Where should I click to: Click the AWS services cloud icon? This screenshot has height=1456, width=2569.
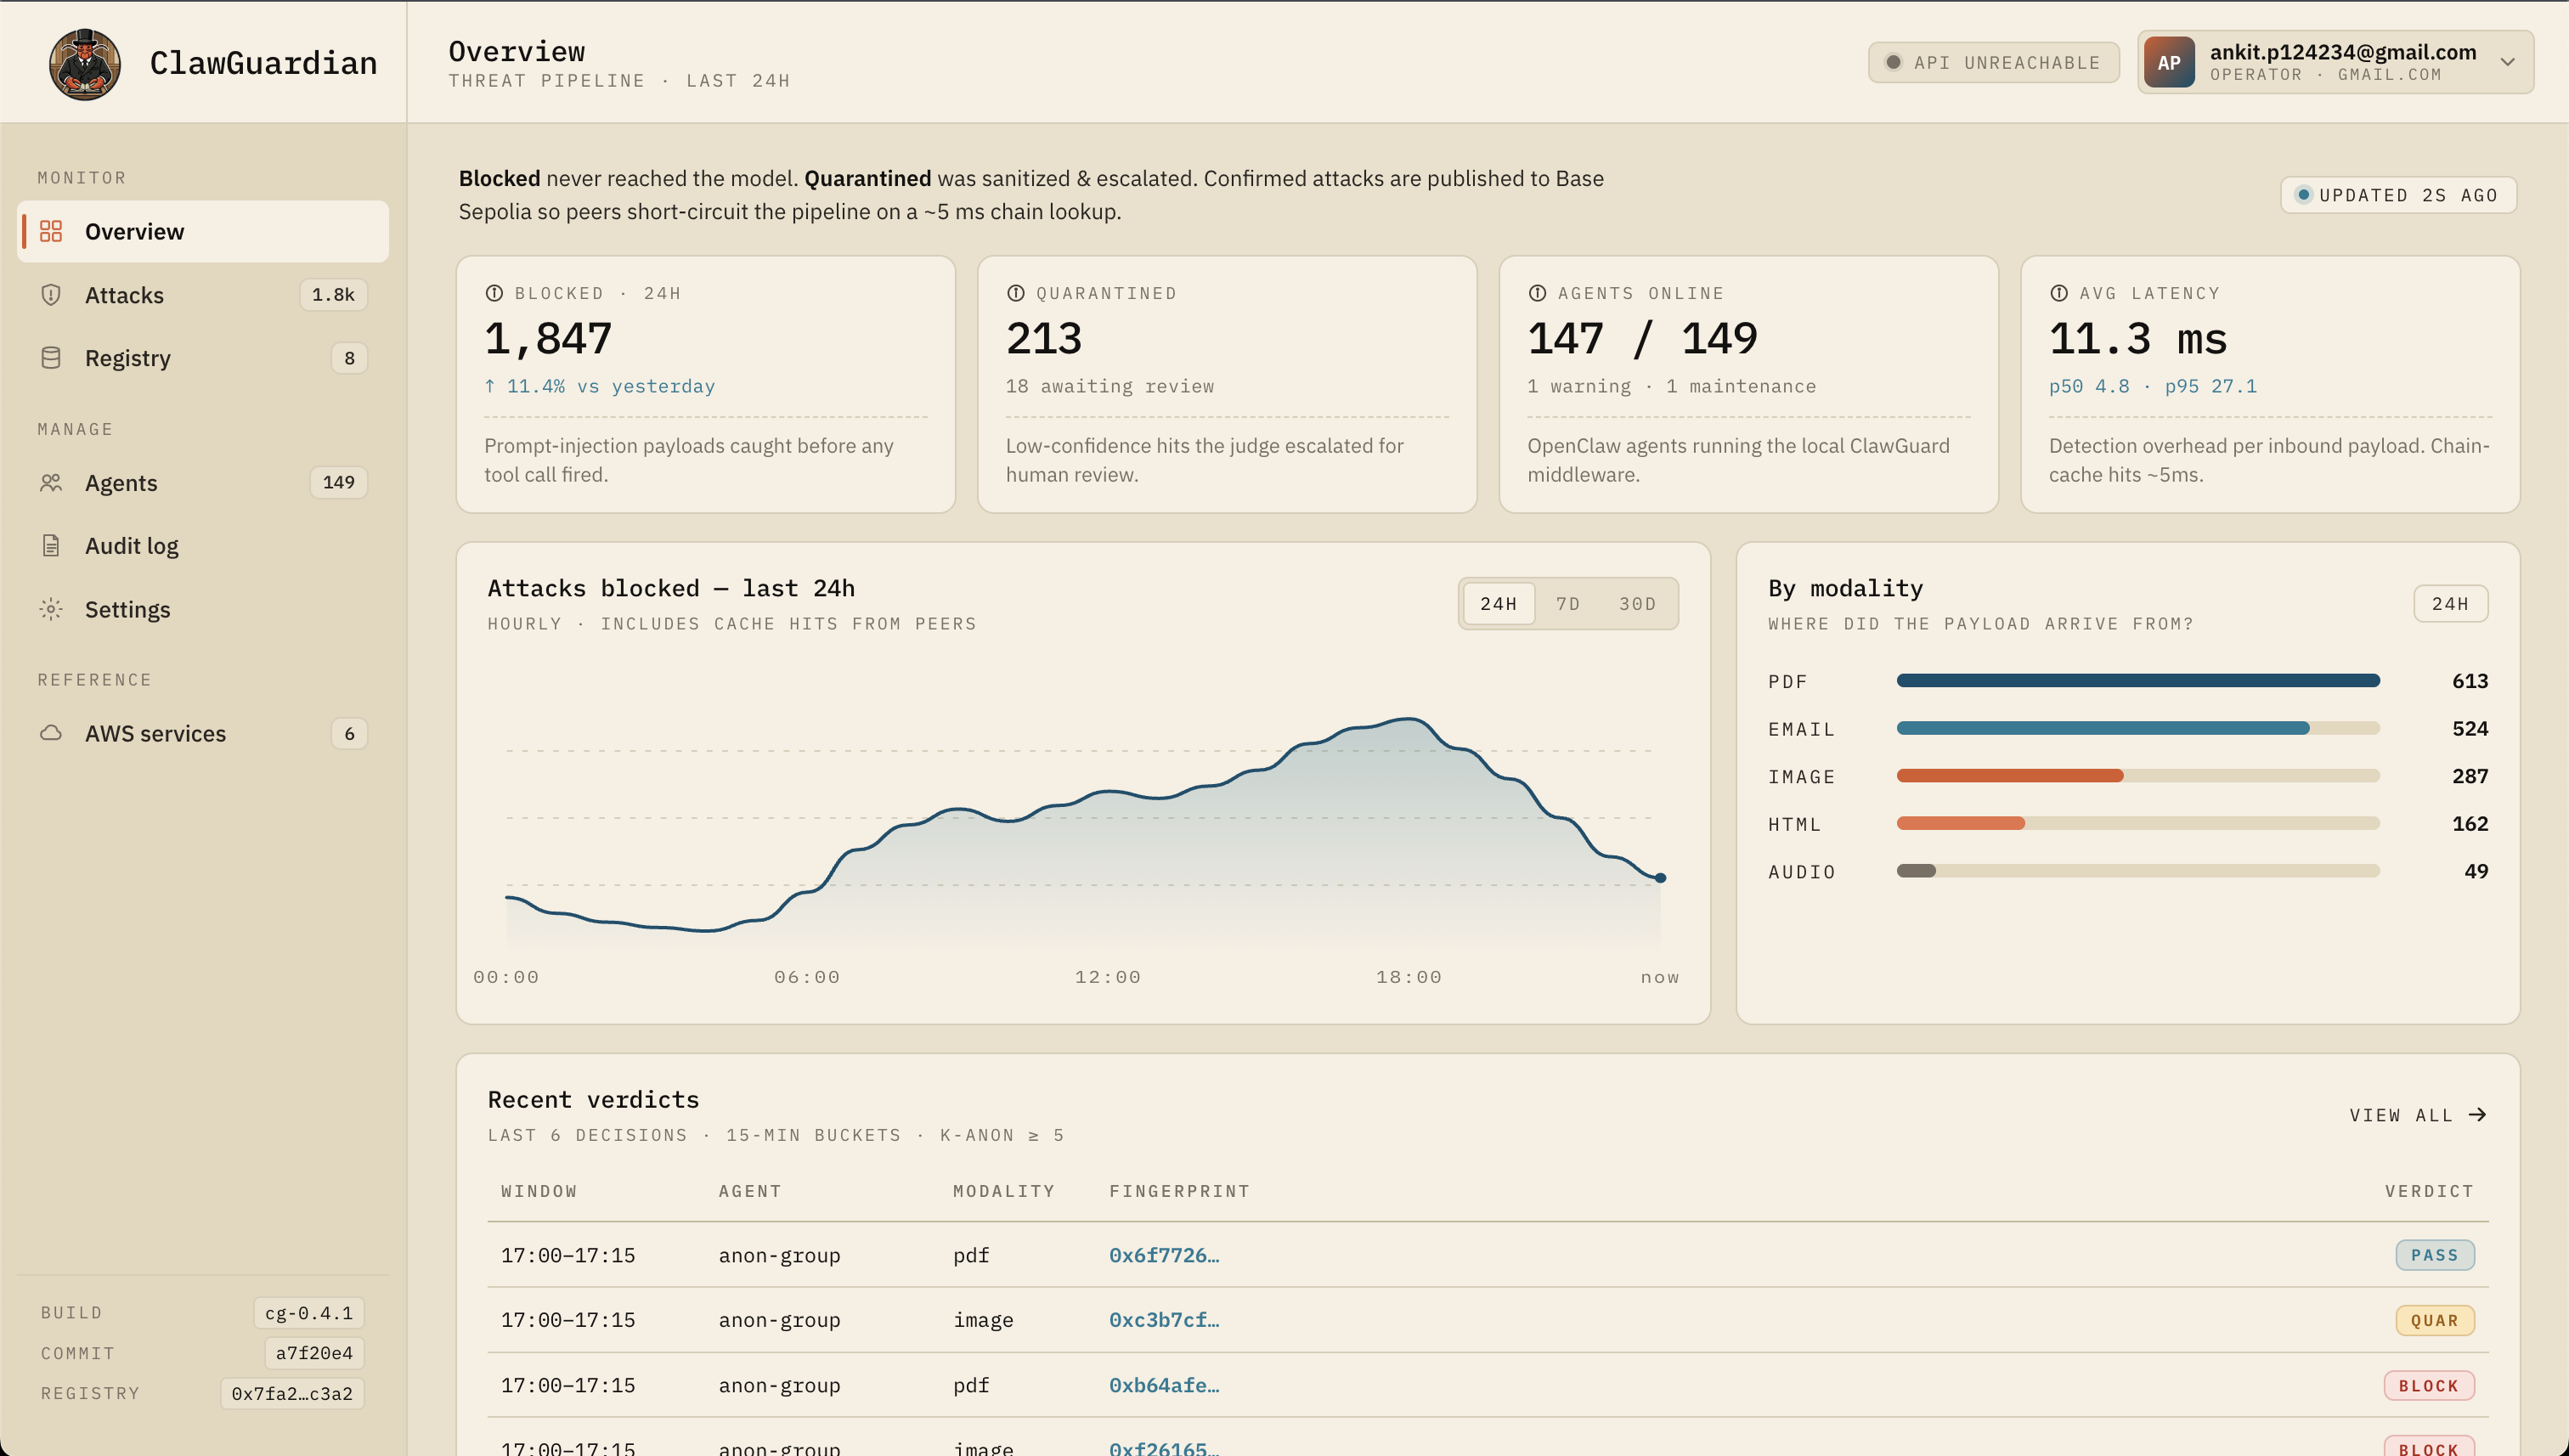[x=51, y=733]
